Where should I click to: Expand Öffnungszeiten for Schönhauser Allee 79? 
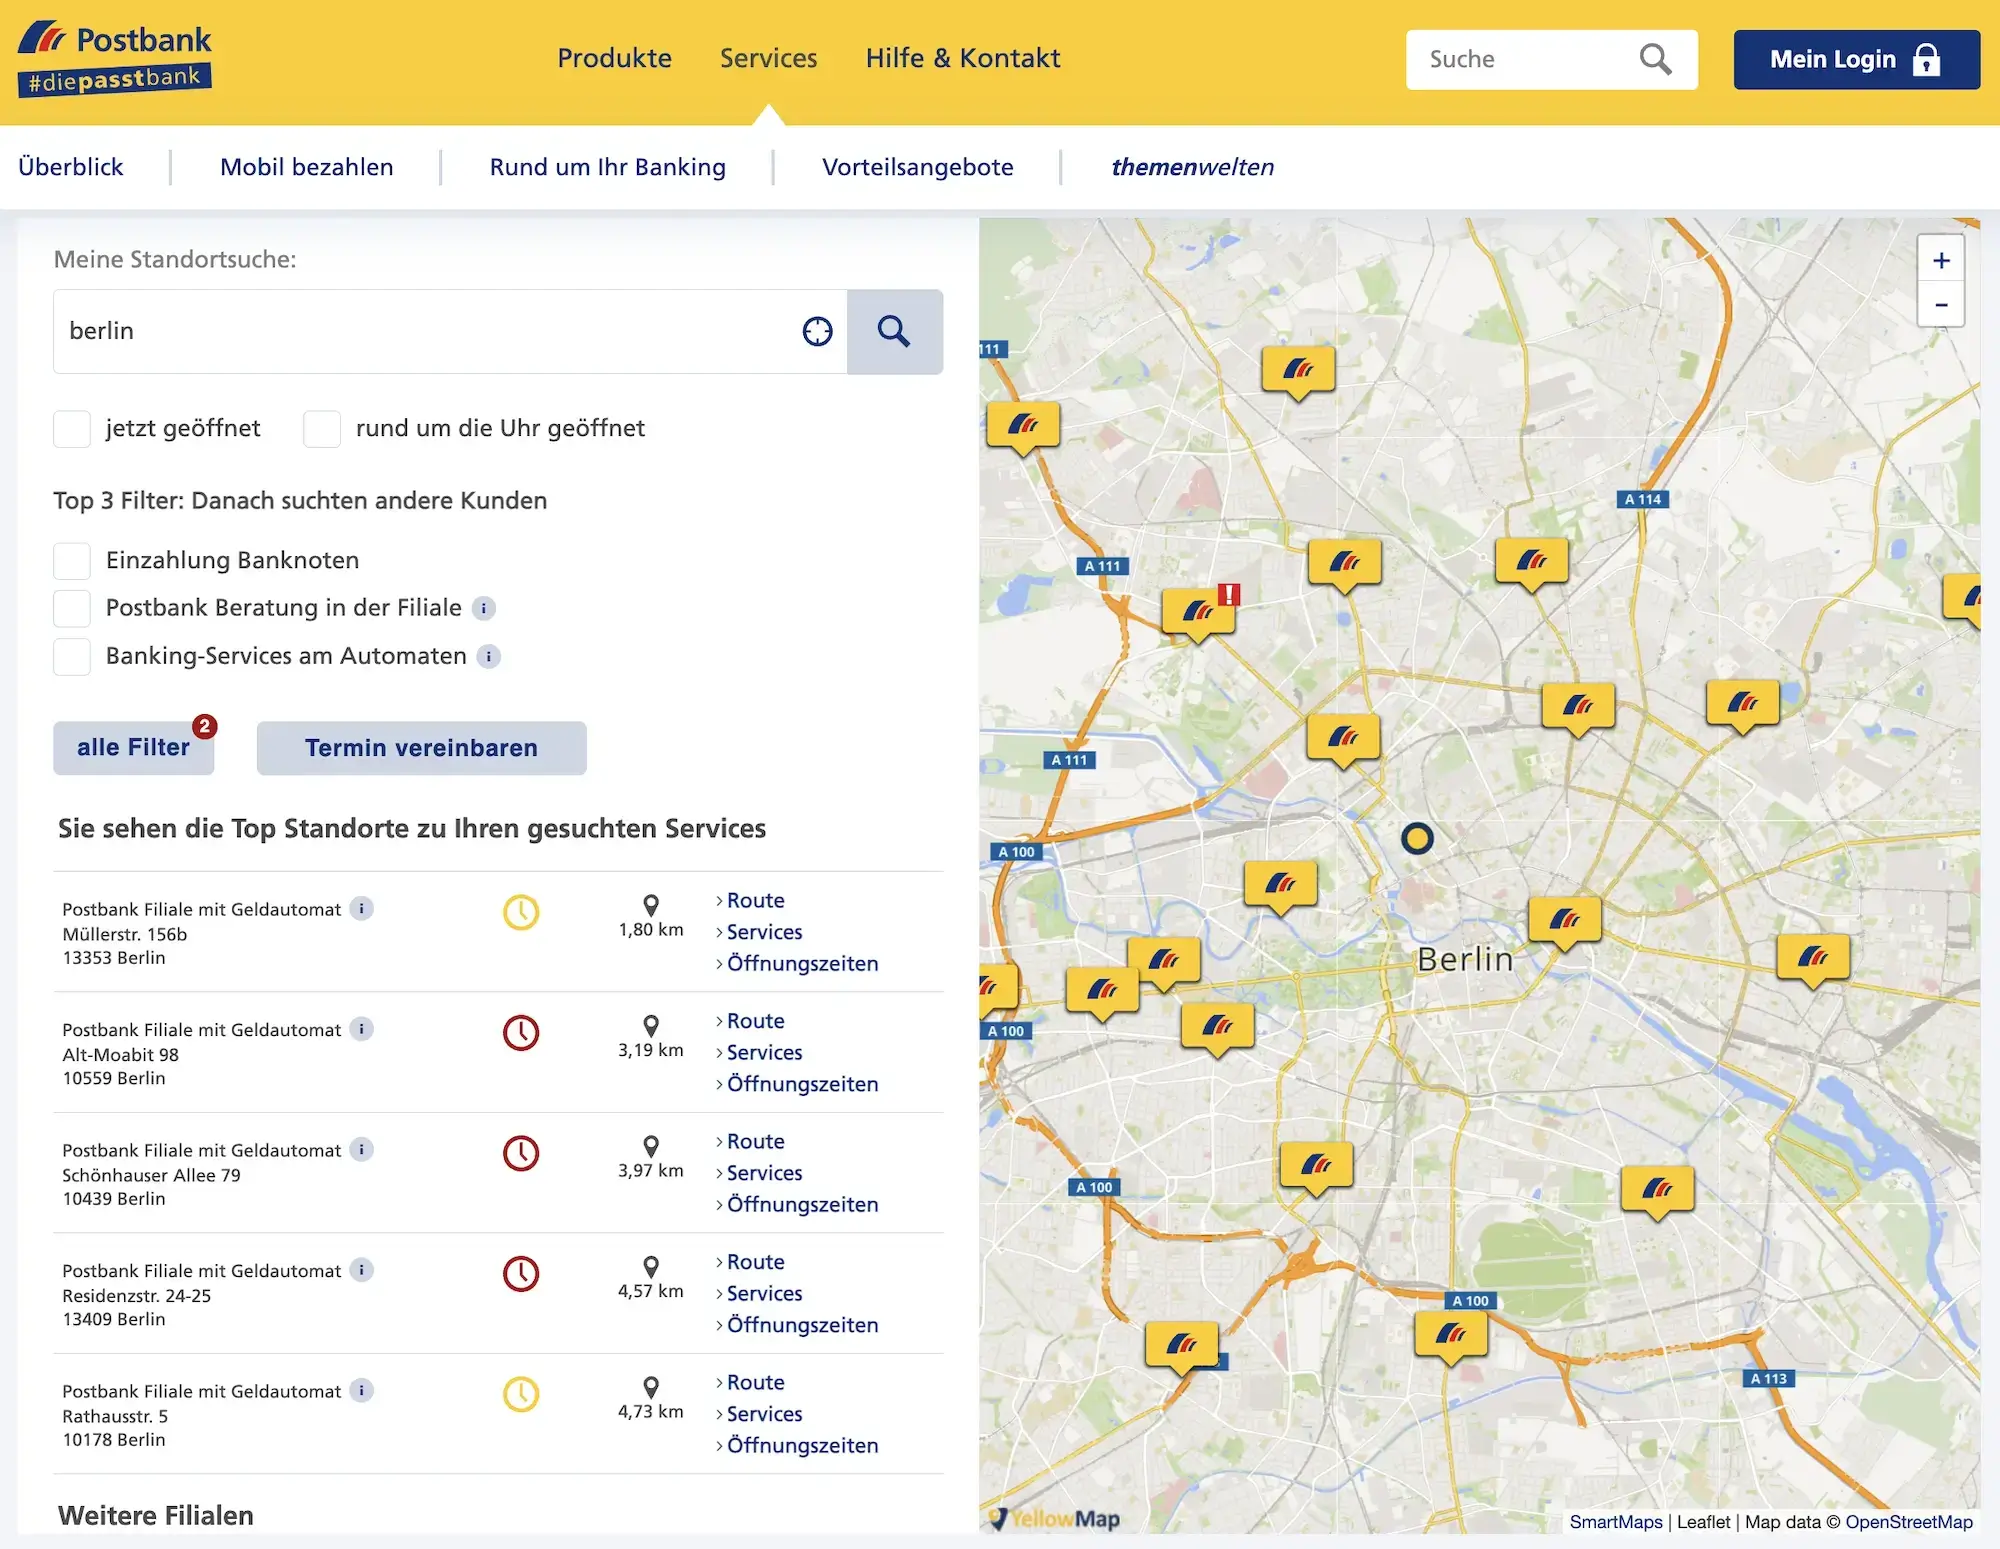802,1205
